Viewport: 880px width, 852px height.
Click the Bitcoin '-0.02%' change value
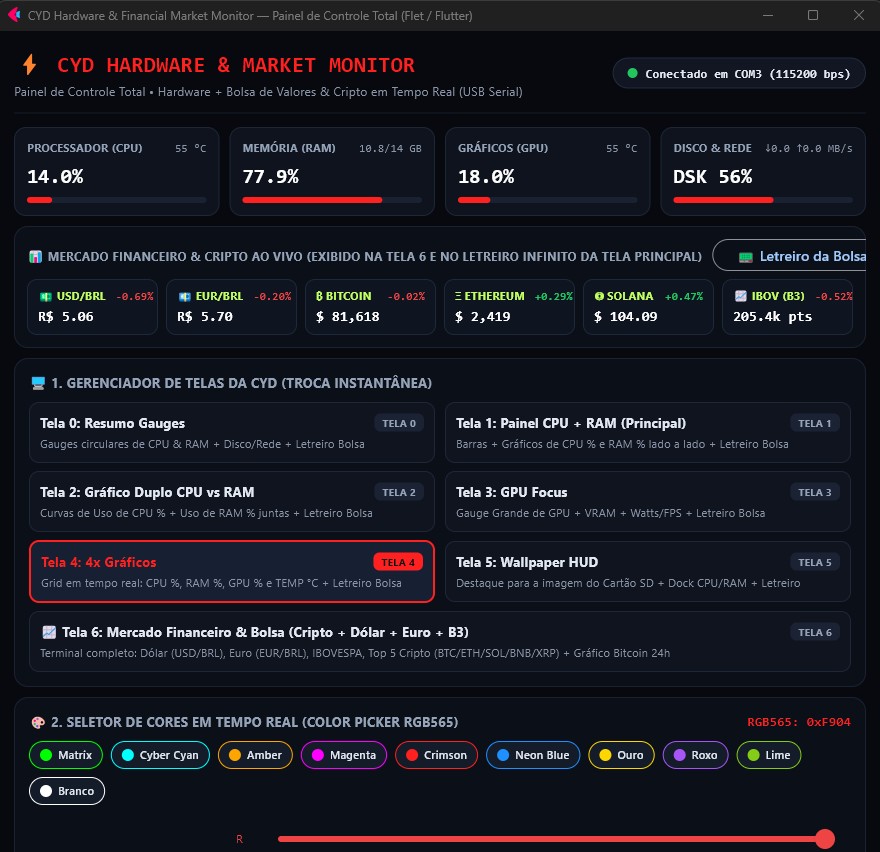tap(406, 296)
